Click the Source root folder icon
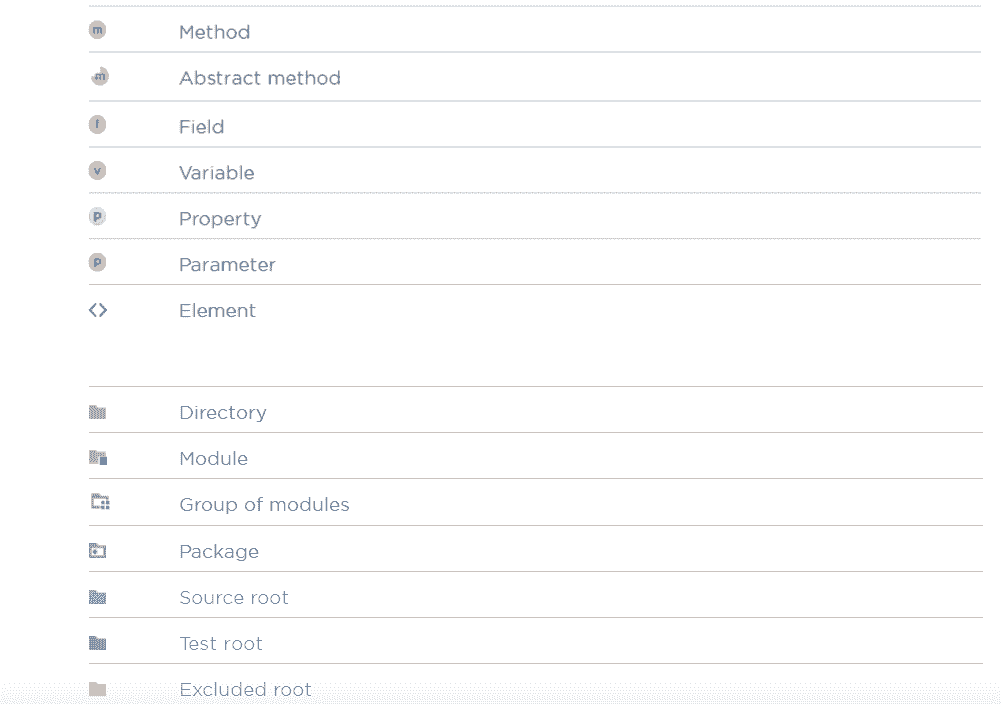This screenshot has width=1001, height=704. pos(97,597)
